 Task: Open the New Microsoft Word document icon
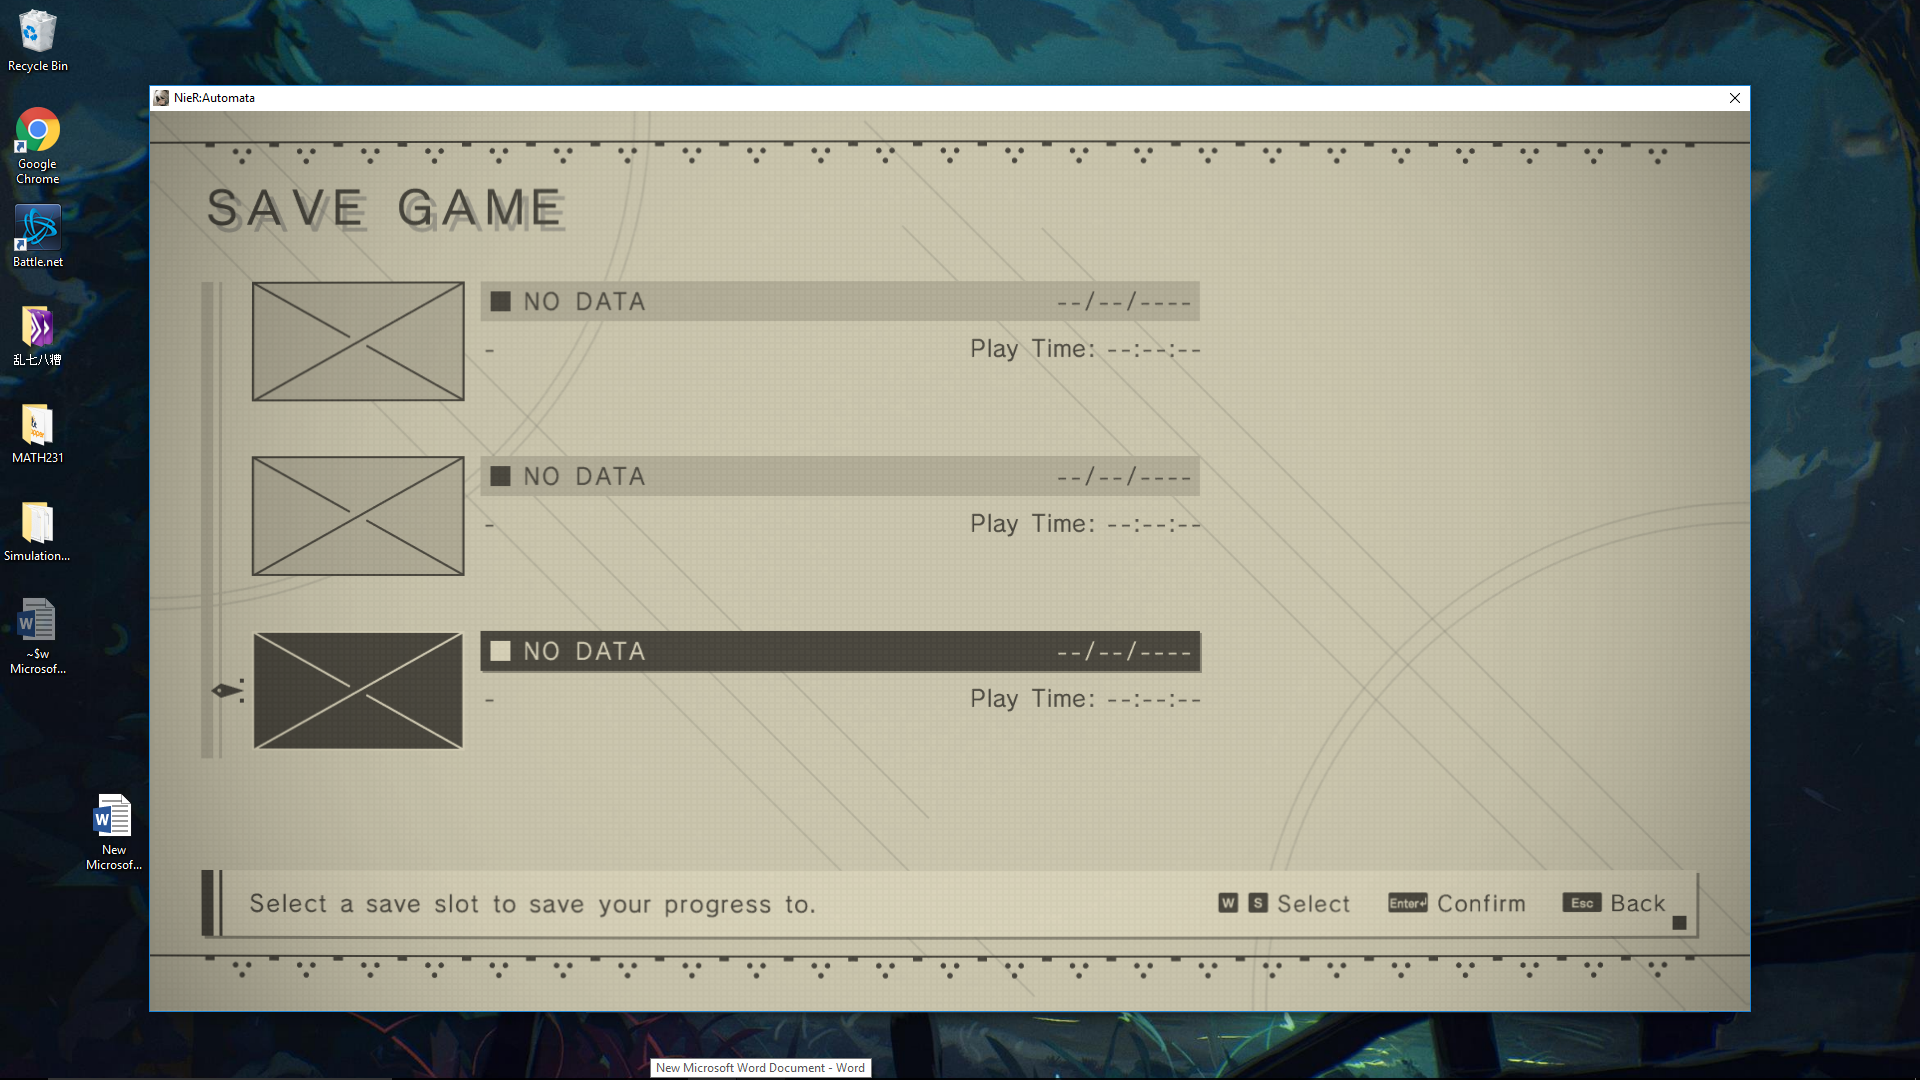113,832
